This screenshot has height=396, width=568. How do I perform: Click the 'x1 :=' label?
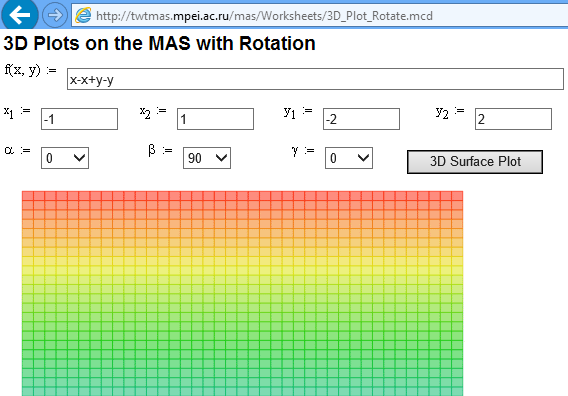click(x=17, y=112)
